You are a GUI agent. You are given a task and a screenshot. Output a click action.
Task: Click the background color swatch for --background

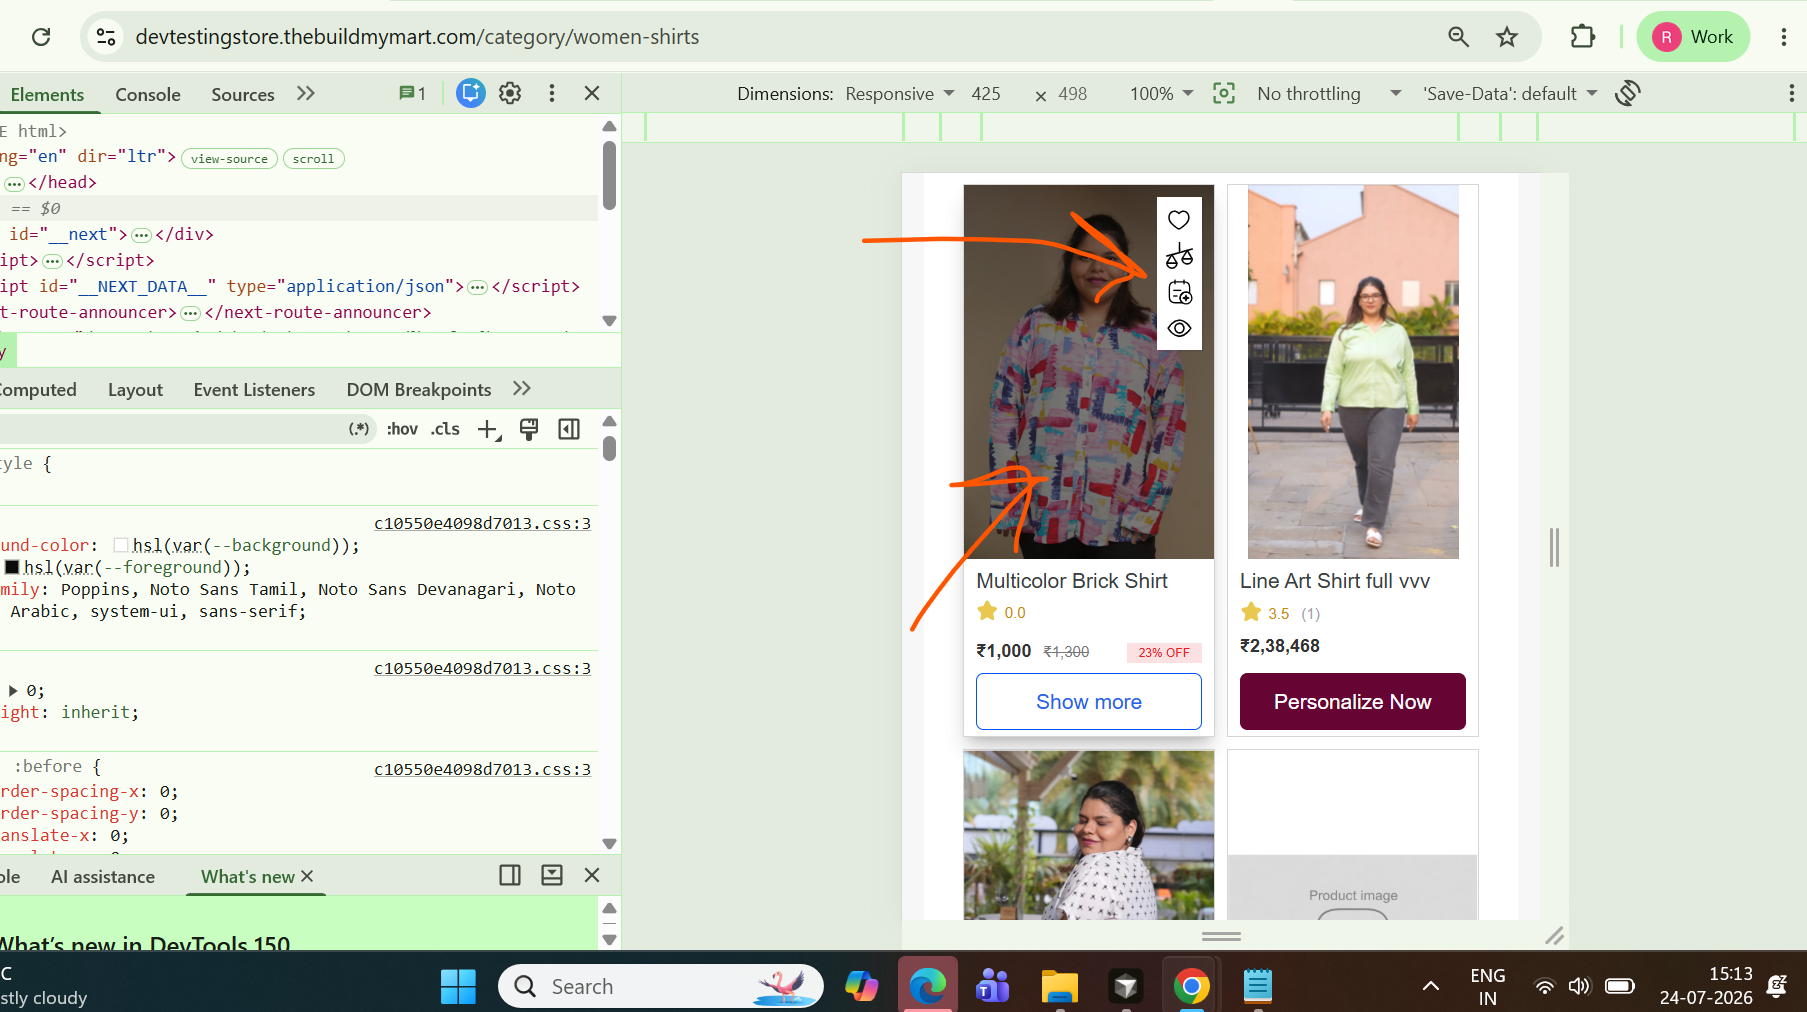[x=121, y=545]
